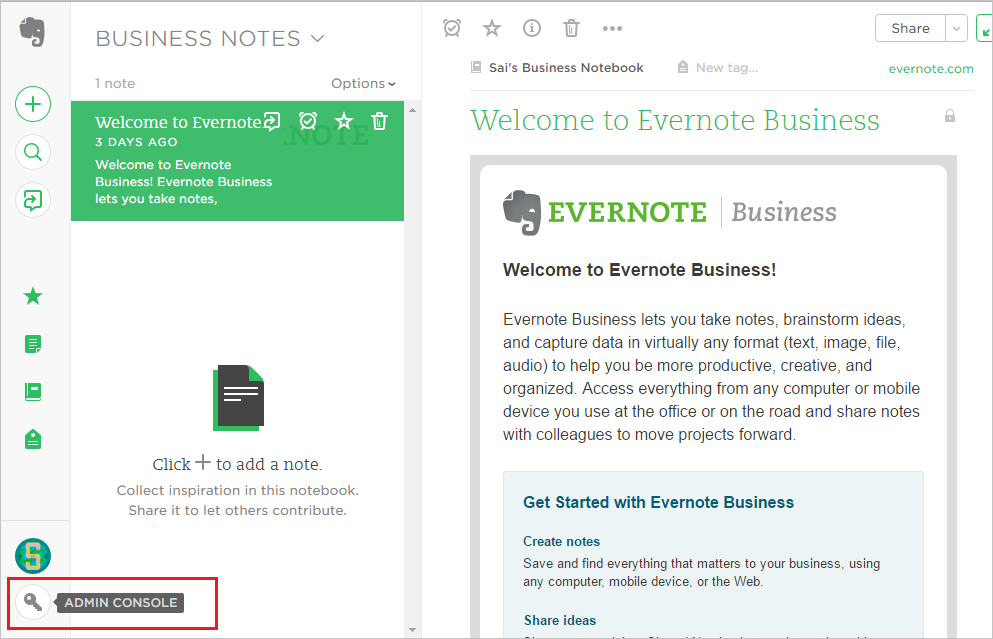Viewport: 993px width, 639px height.
Task: Click '1 note' count text
Action: [115, 84]
